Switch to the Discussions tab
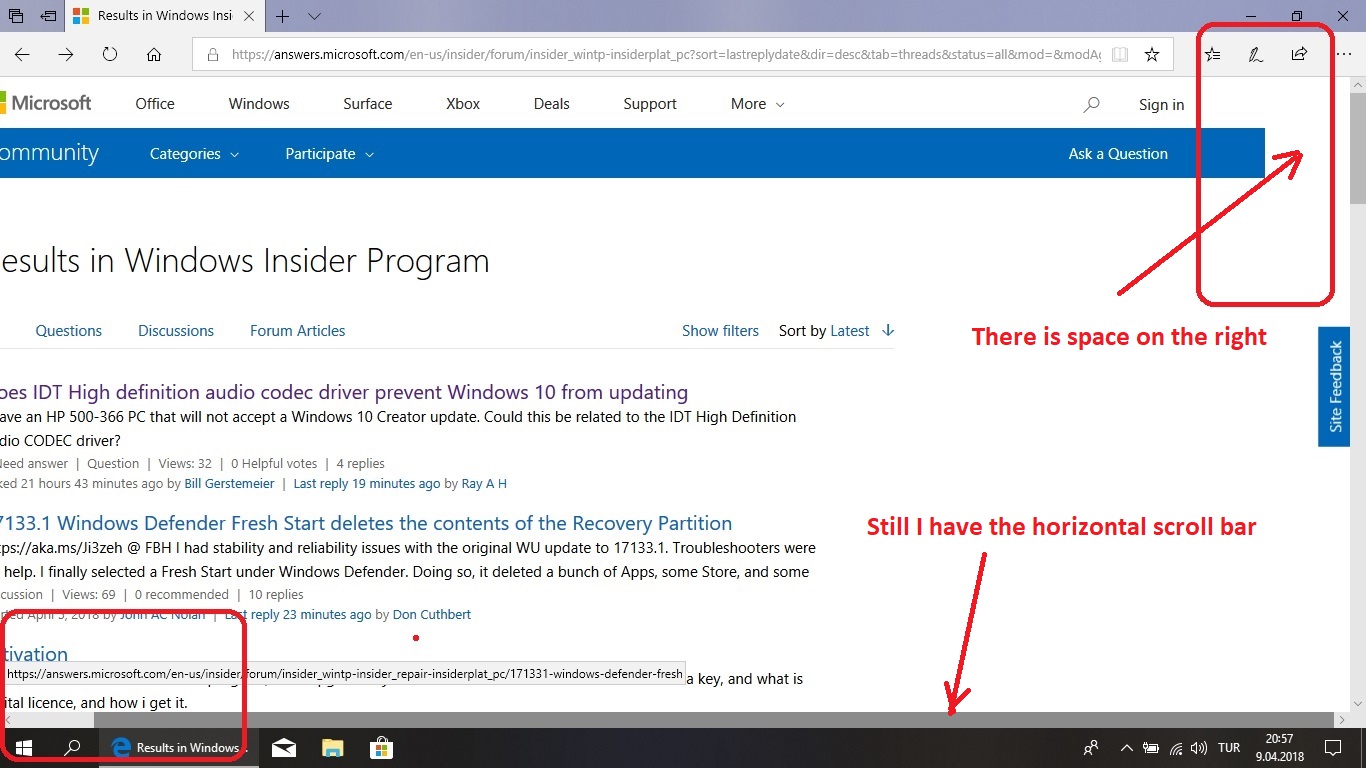Screen dimensions: 1366x768 click(176, 331)
